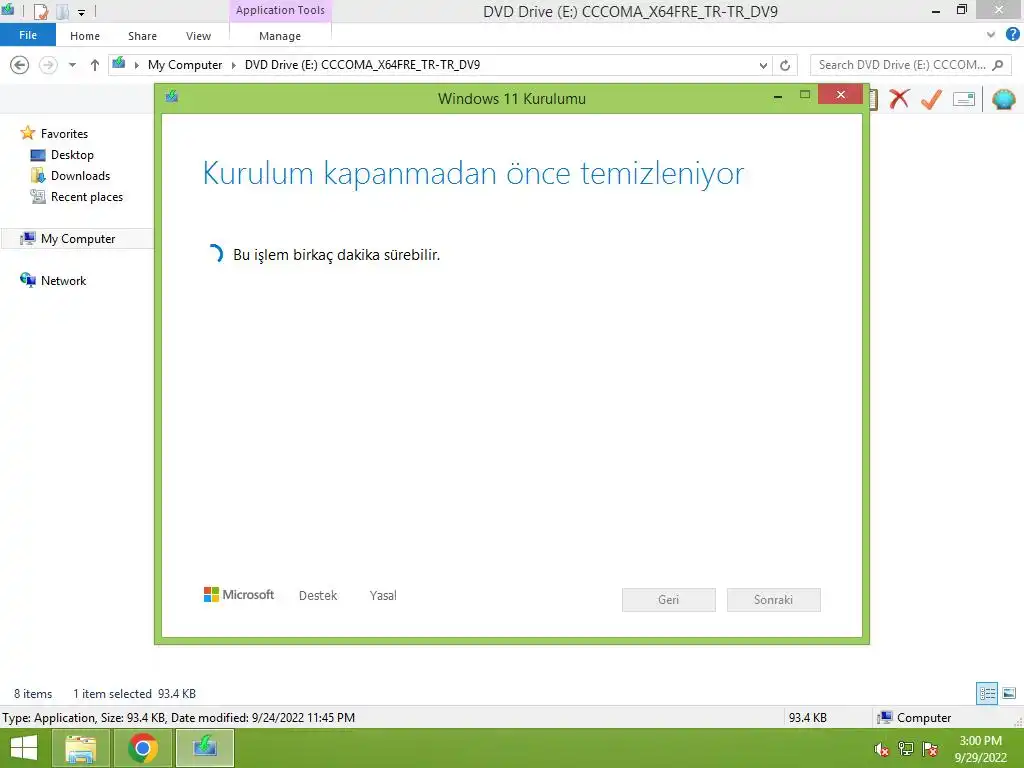
Task: Click 1 item selected 93.4 KB text
Action: pyautogui.click(x=135, y=694)
